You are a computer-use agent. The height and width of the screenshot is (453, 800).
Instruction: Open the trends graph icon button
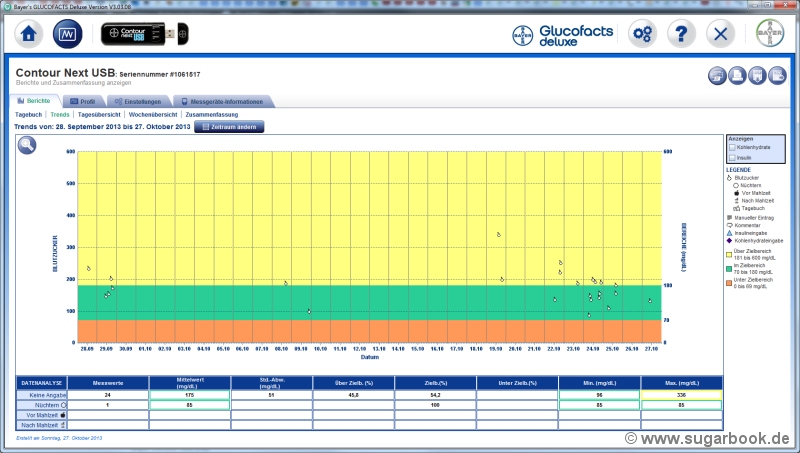tap(69, 34)
